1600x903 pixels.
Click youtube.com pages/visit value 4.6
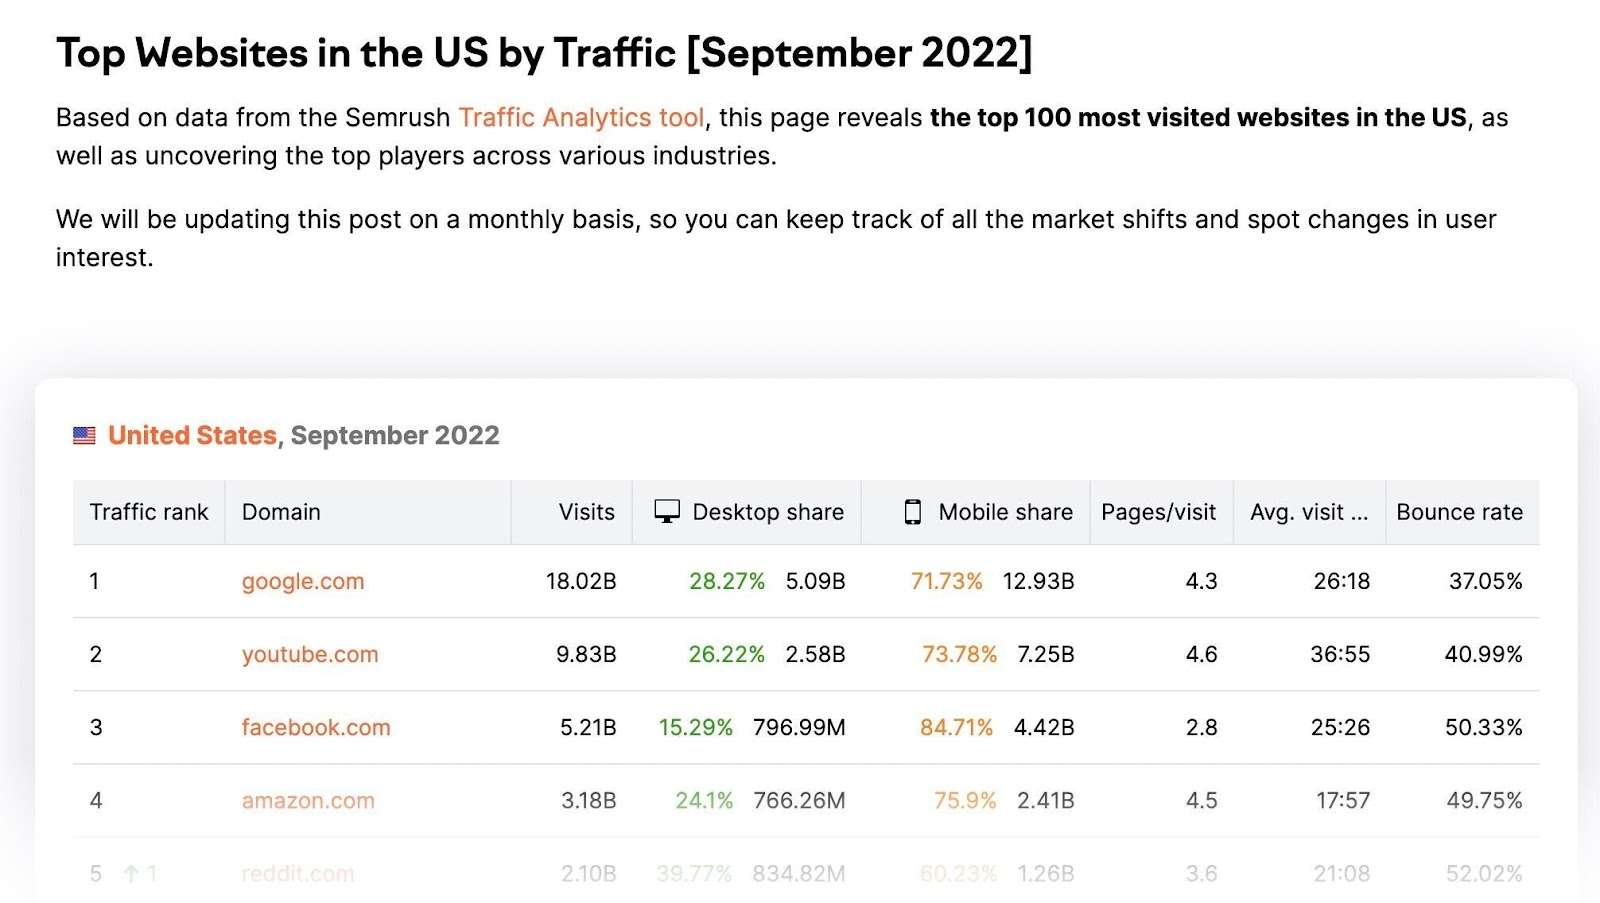1202,654
